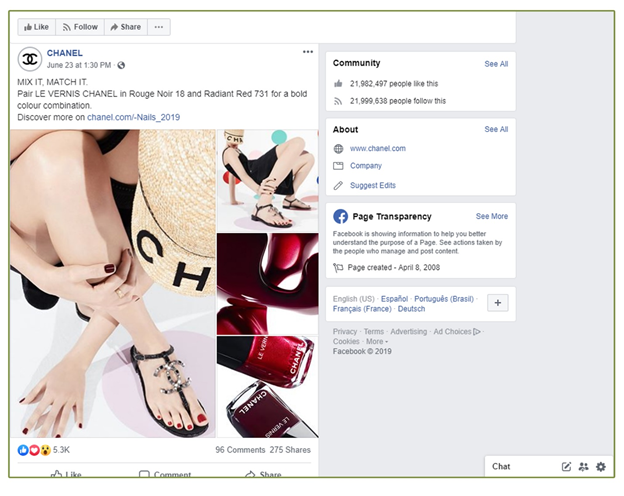Open the dark red nail polish swirl photo
Image resolution: width=624 pixels, height=496 pixels.
pyautogui.click(x=267, y=284)
